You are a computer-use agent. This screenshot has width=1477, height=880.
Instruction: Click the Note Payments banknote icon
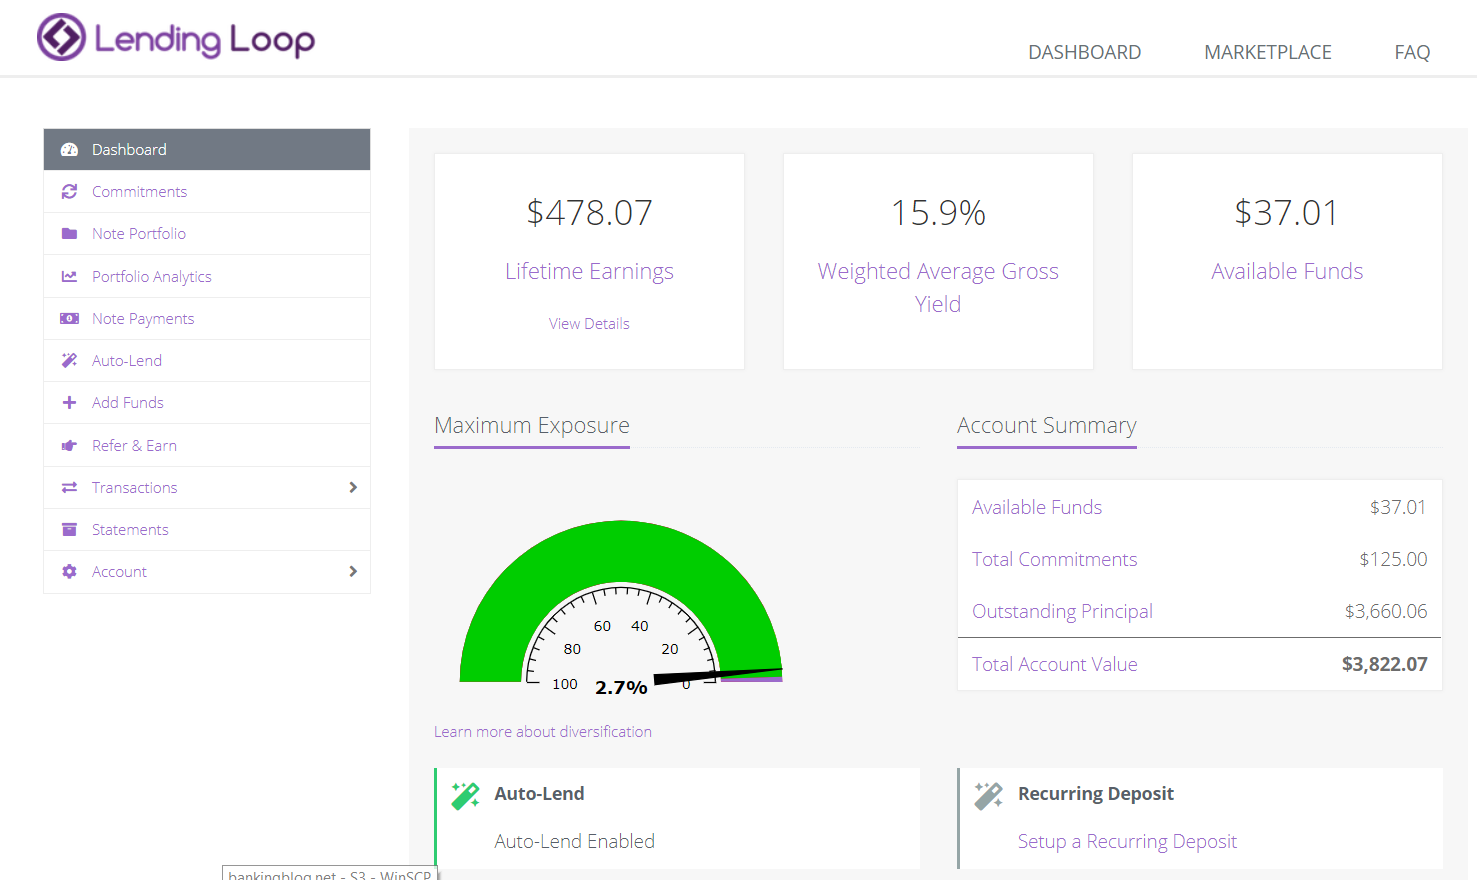point(69,318)
